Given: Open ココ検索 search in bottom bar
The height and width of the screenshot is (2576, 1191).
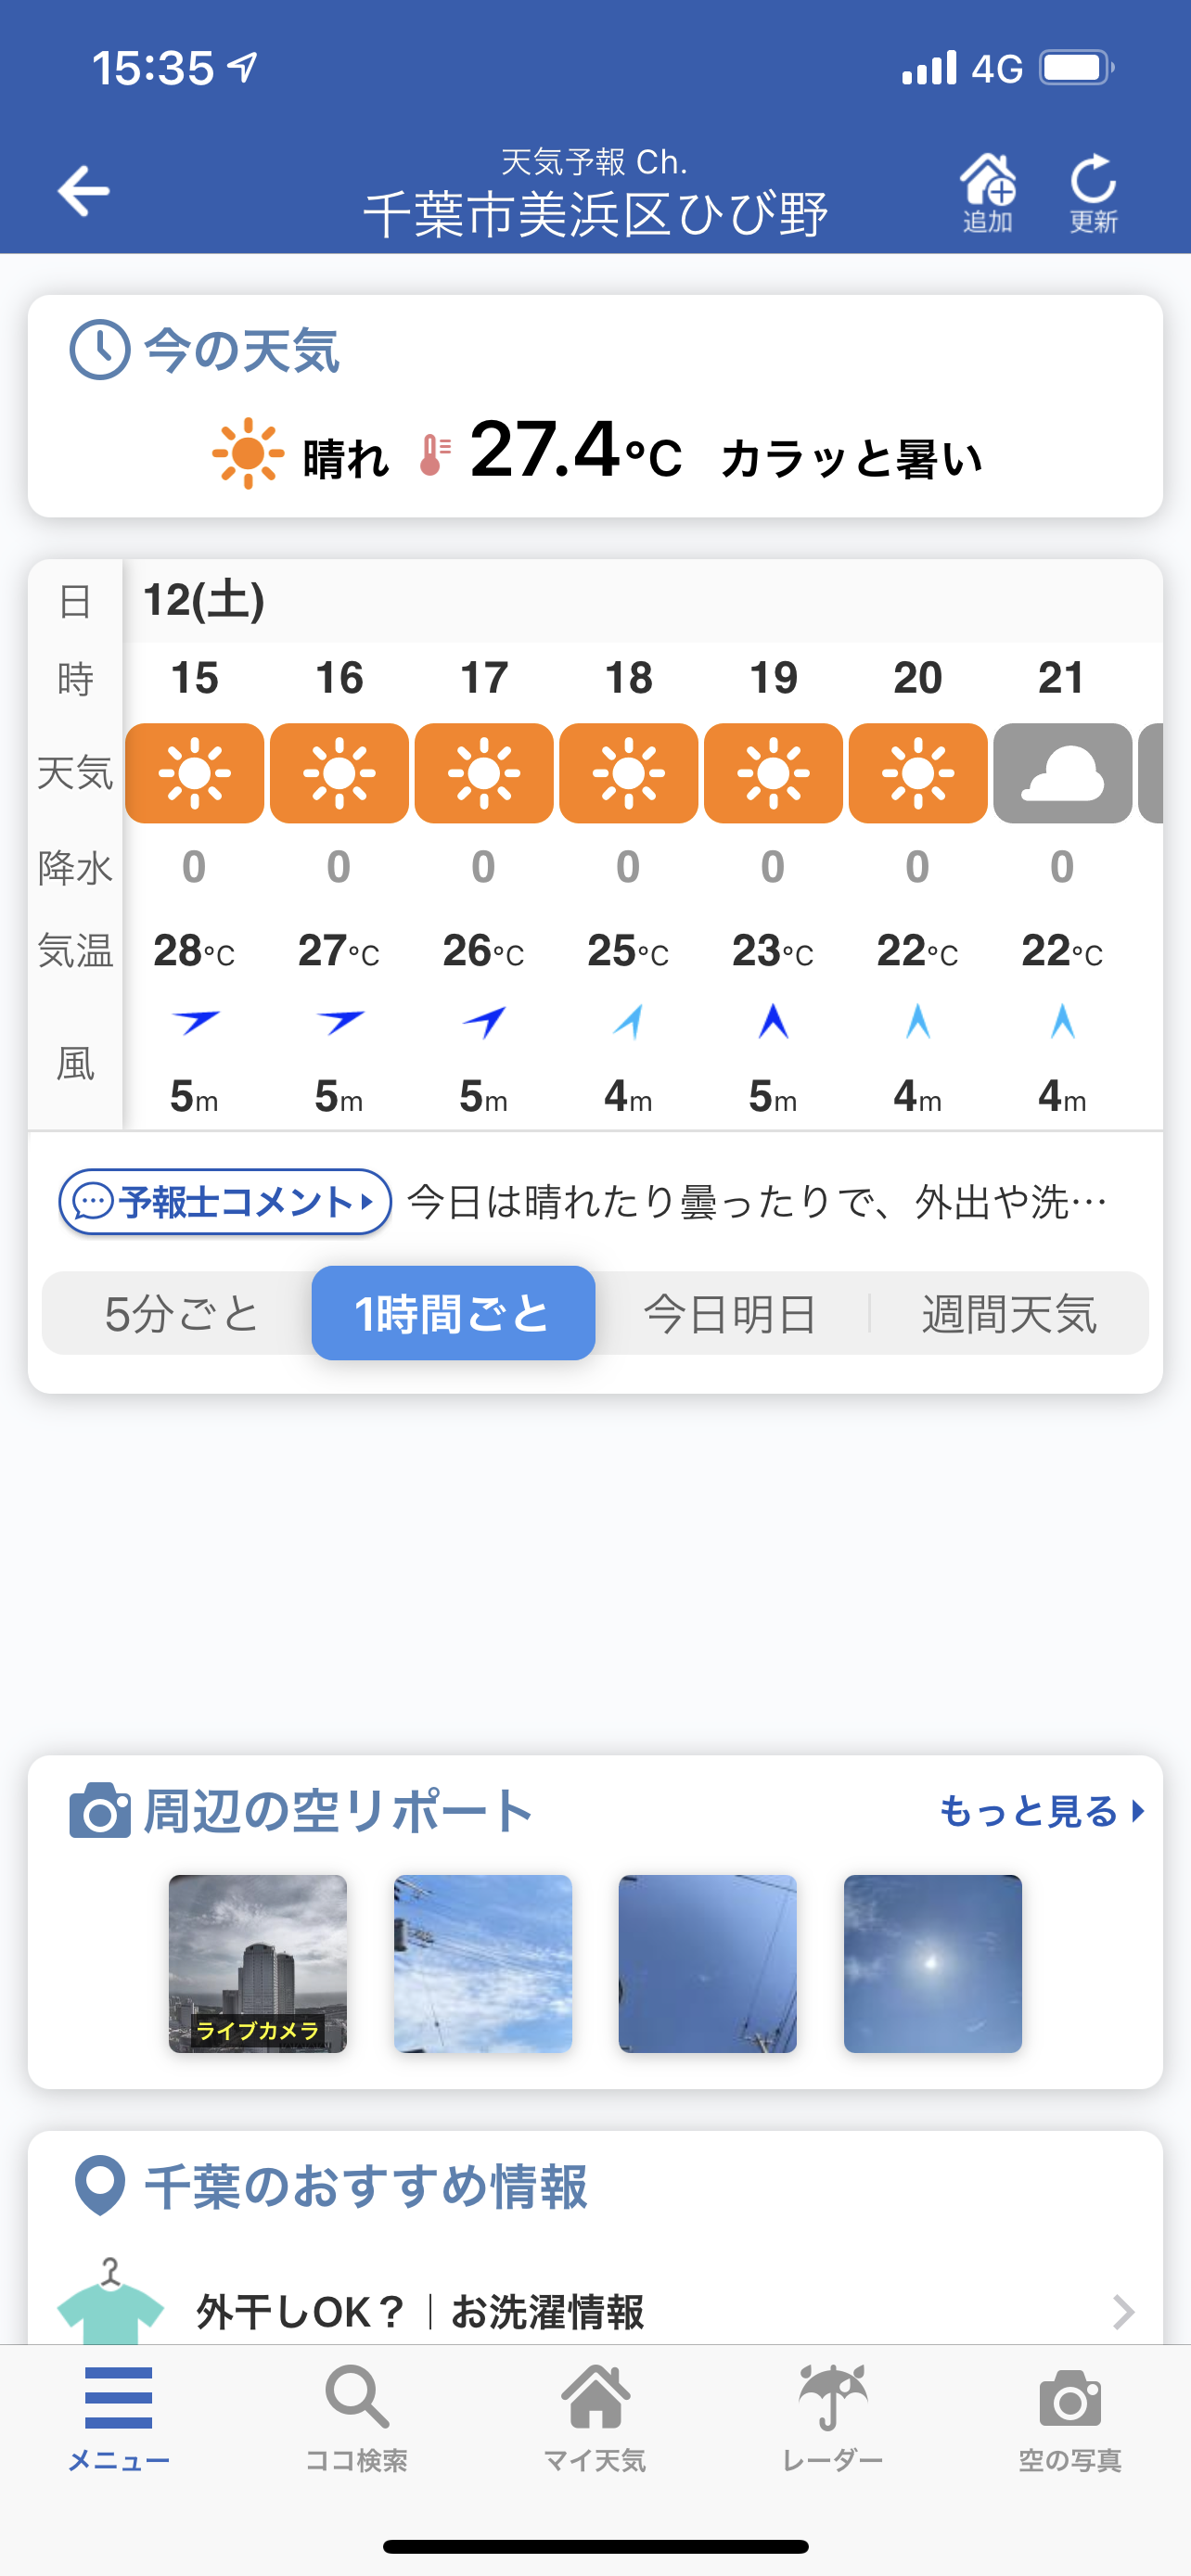Looking at the screenshot, I should (356, 2415).
